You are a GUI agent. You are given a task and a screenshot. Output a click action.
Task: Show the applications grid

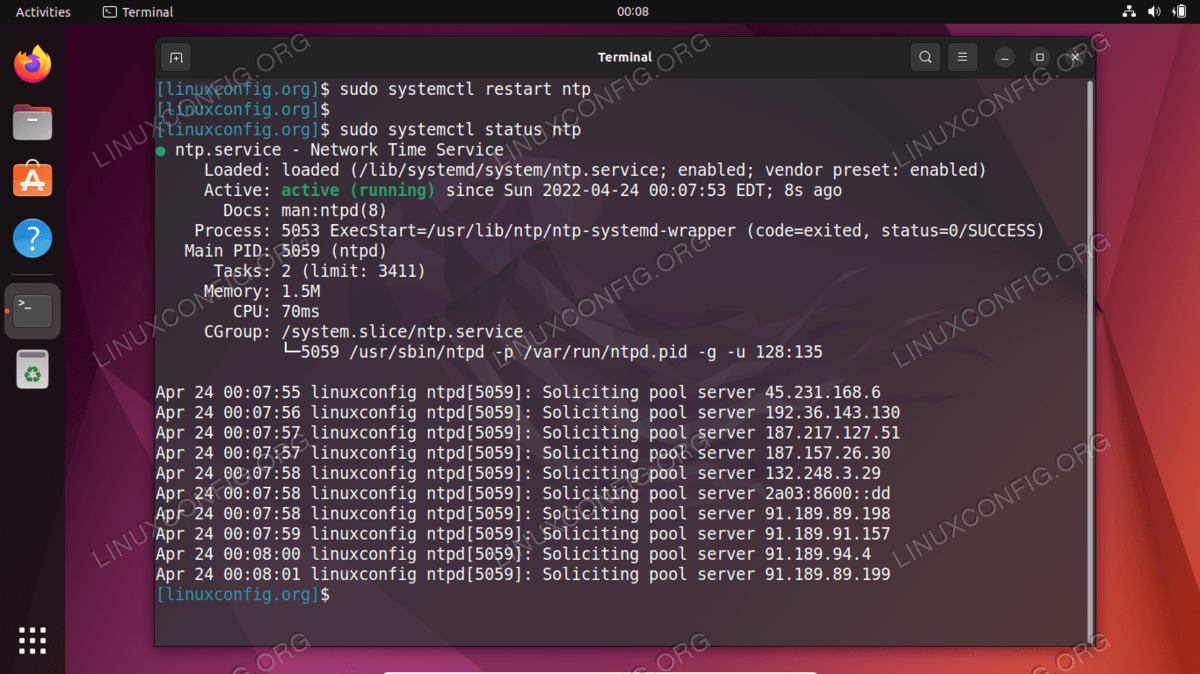tap(32, 640)
